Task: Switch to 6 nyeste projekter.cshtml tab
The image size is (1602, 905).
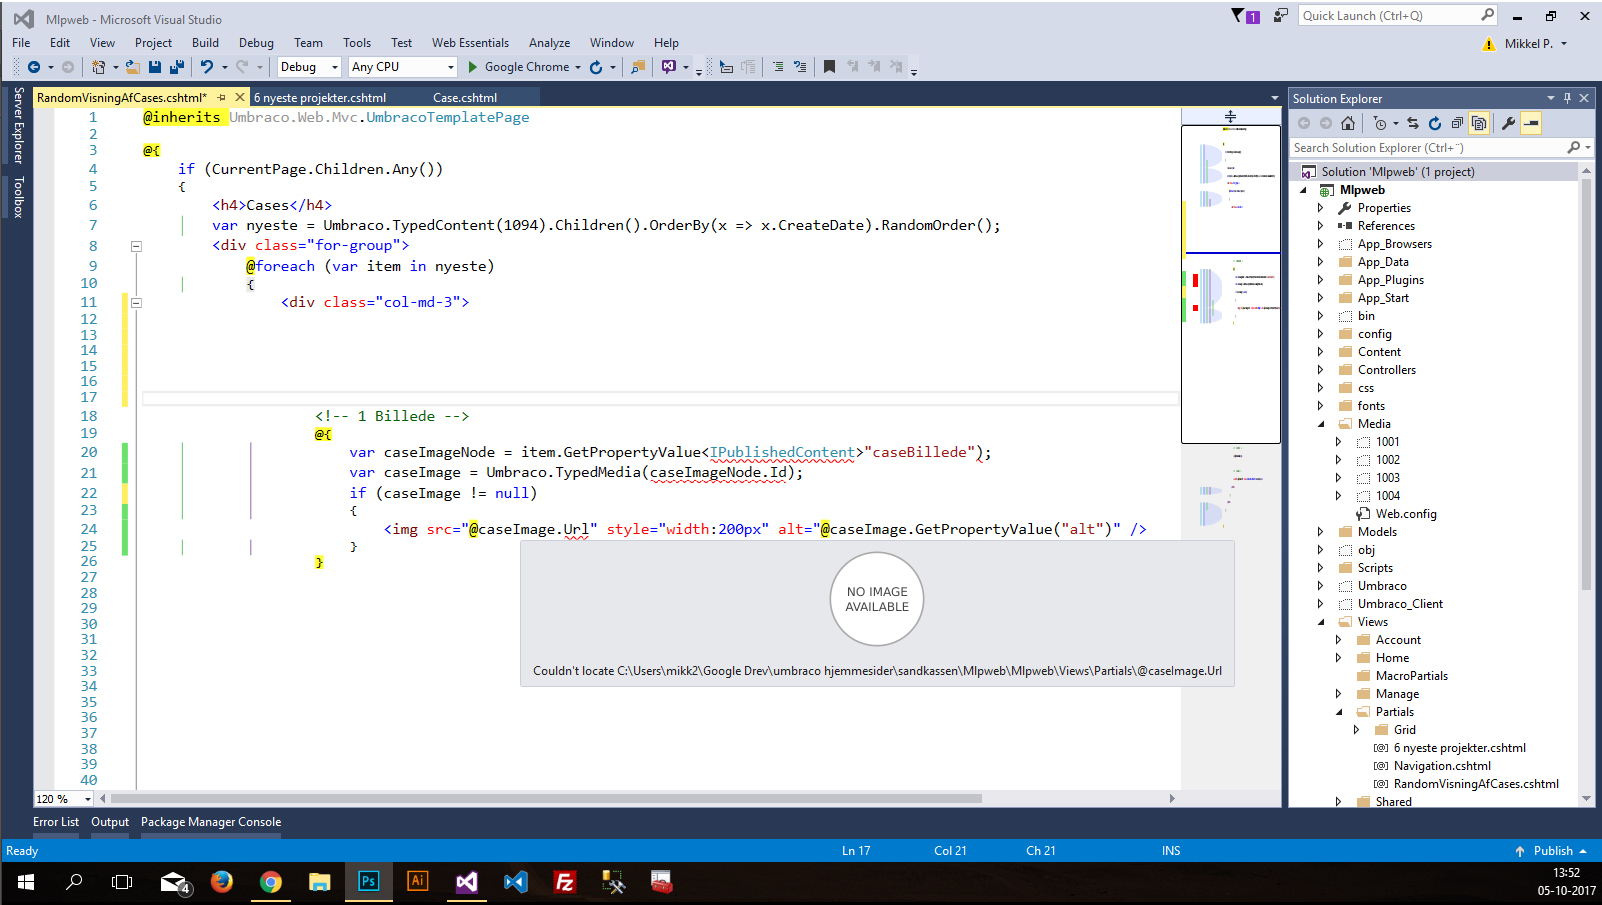Action: pos(320,98)
